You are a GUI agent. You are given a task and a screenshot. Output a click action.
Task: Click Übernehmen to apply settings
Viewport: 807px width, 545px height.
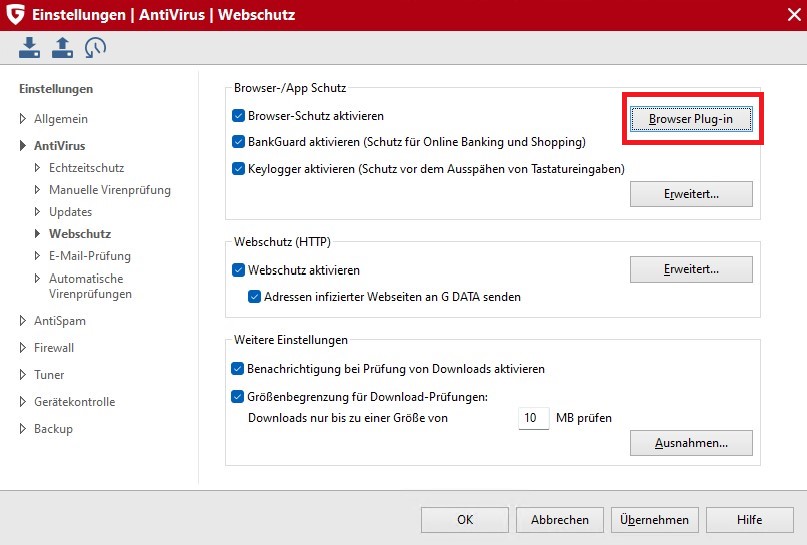click(654, 520)
